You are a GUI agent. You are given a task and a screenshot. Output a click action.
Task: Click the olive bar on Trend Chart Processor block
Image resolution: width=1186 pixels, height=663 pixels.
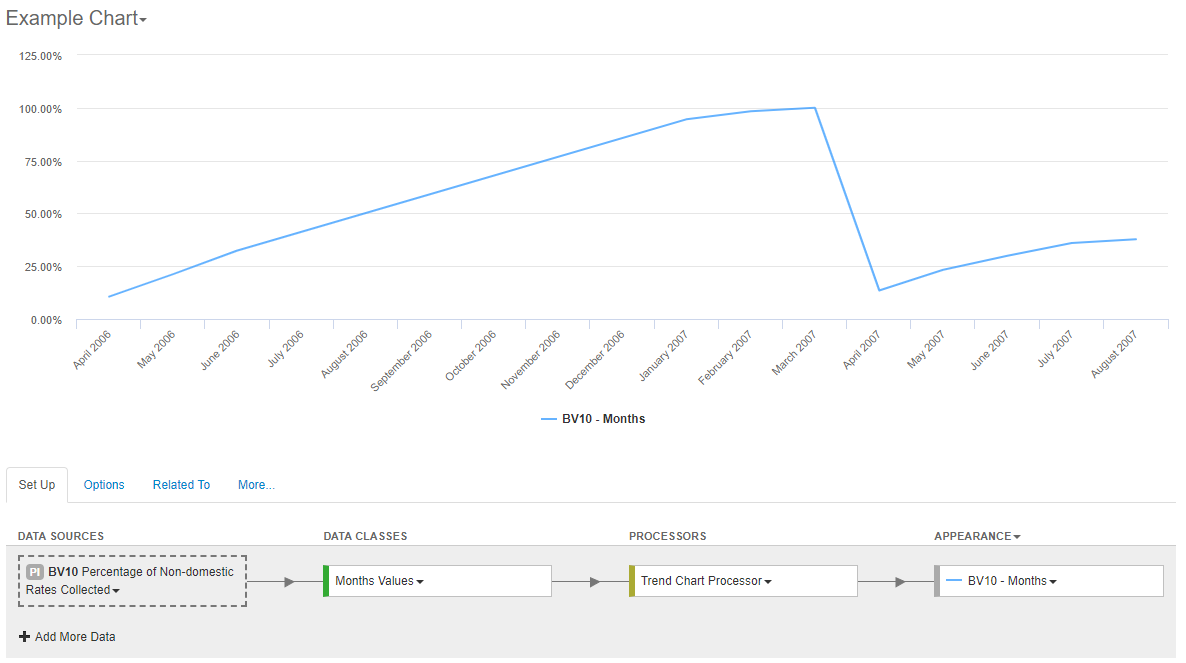[x=633, y=580]
